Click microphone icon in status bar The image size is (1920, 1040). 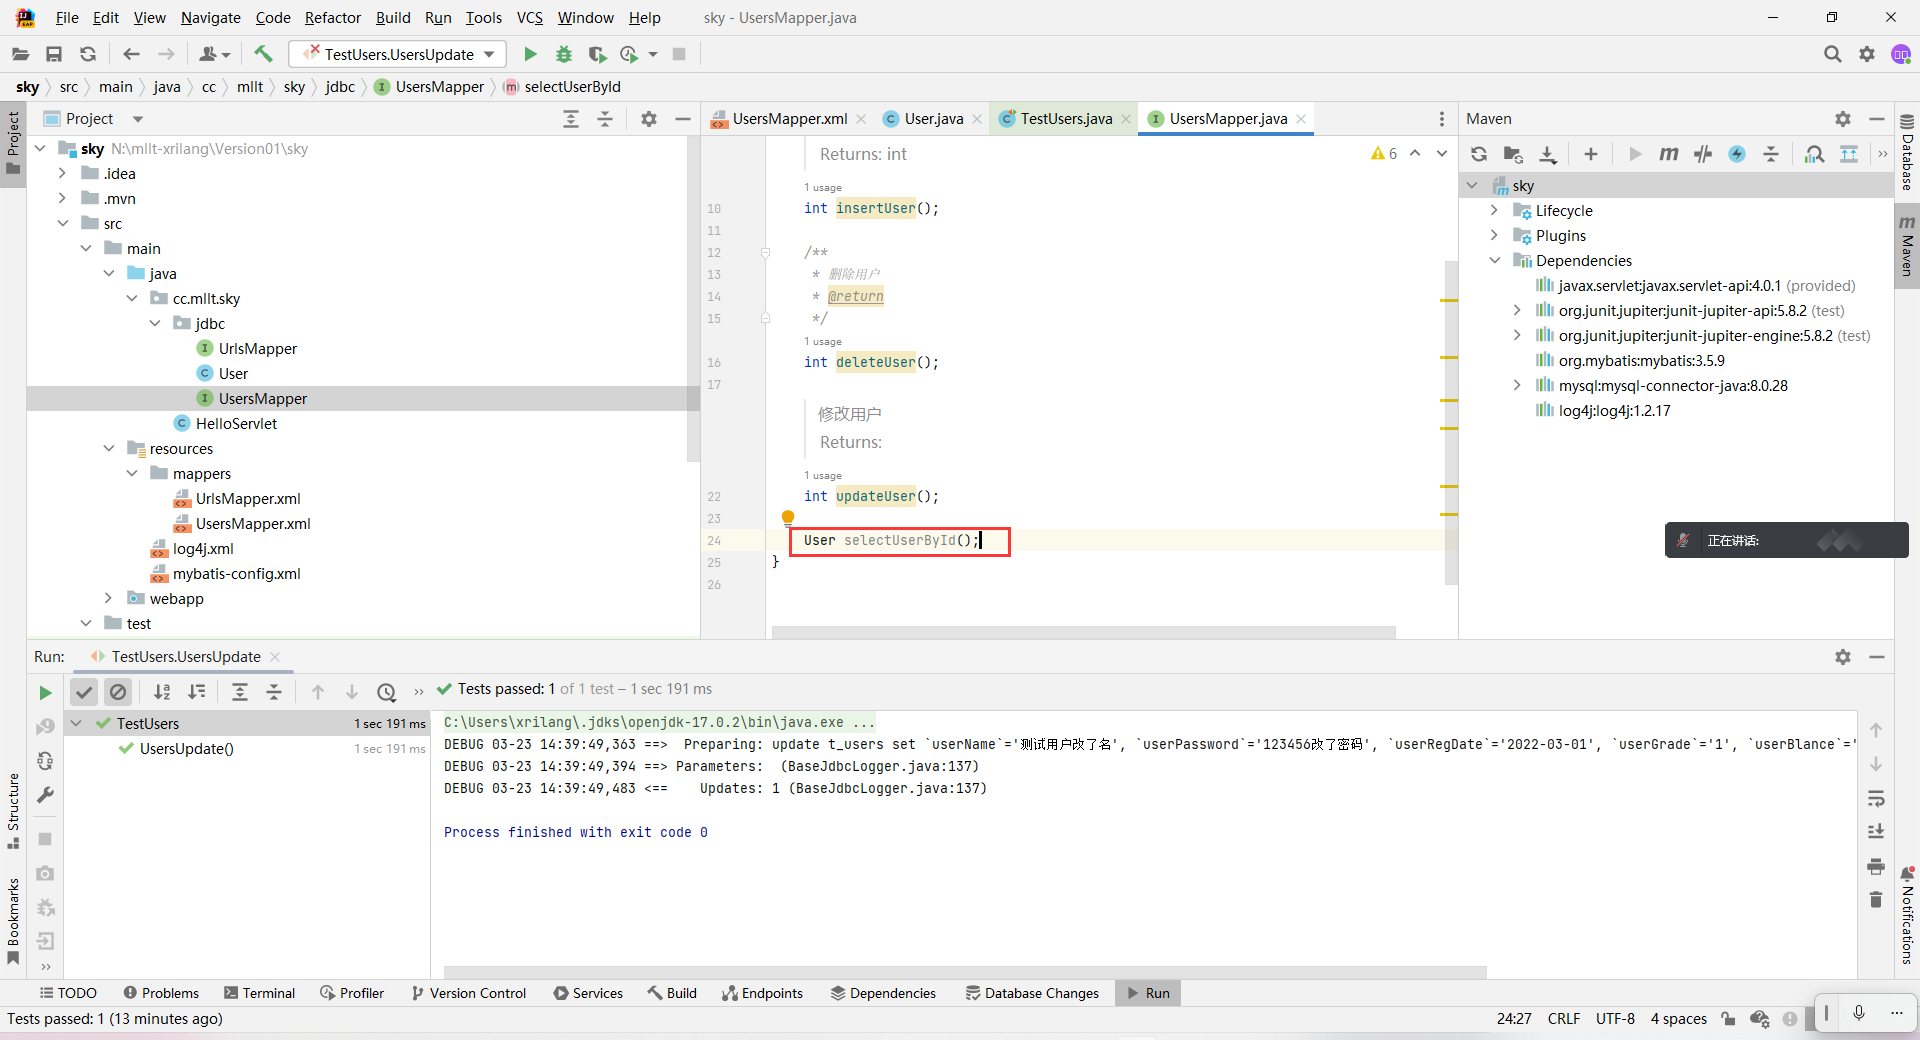pos(1859,1014)
